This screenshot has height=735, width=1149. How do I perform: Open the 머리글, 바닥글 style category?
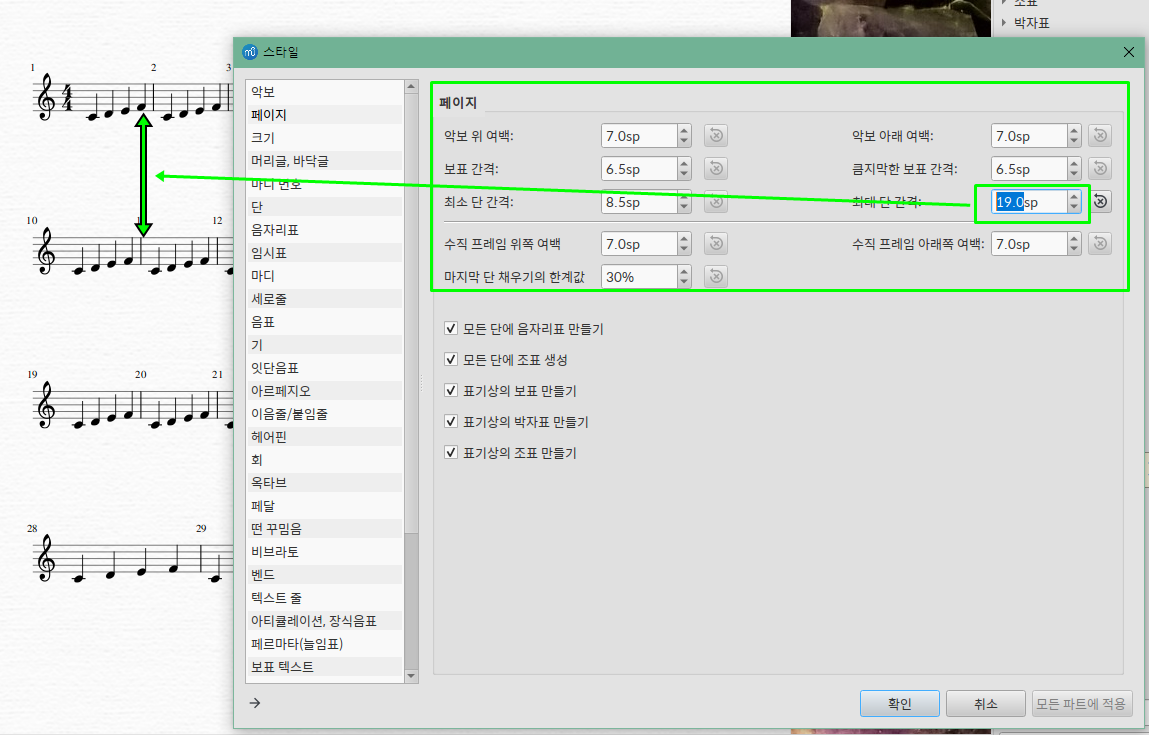tap(325, 160)
